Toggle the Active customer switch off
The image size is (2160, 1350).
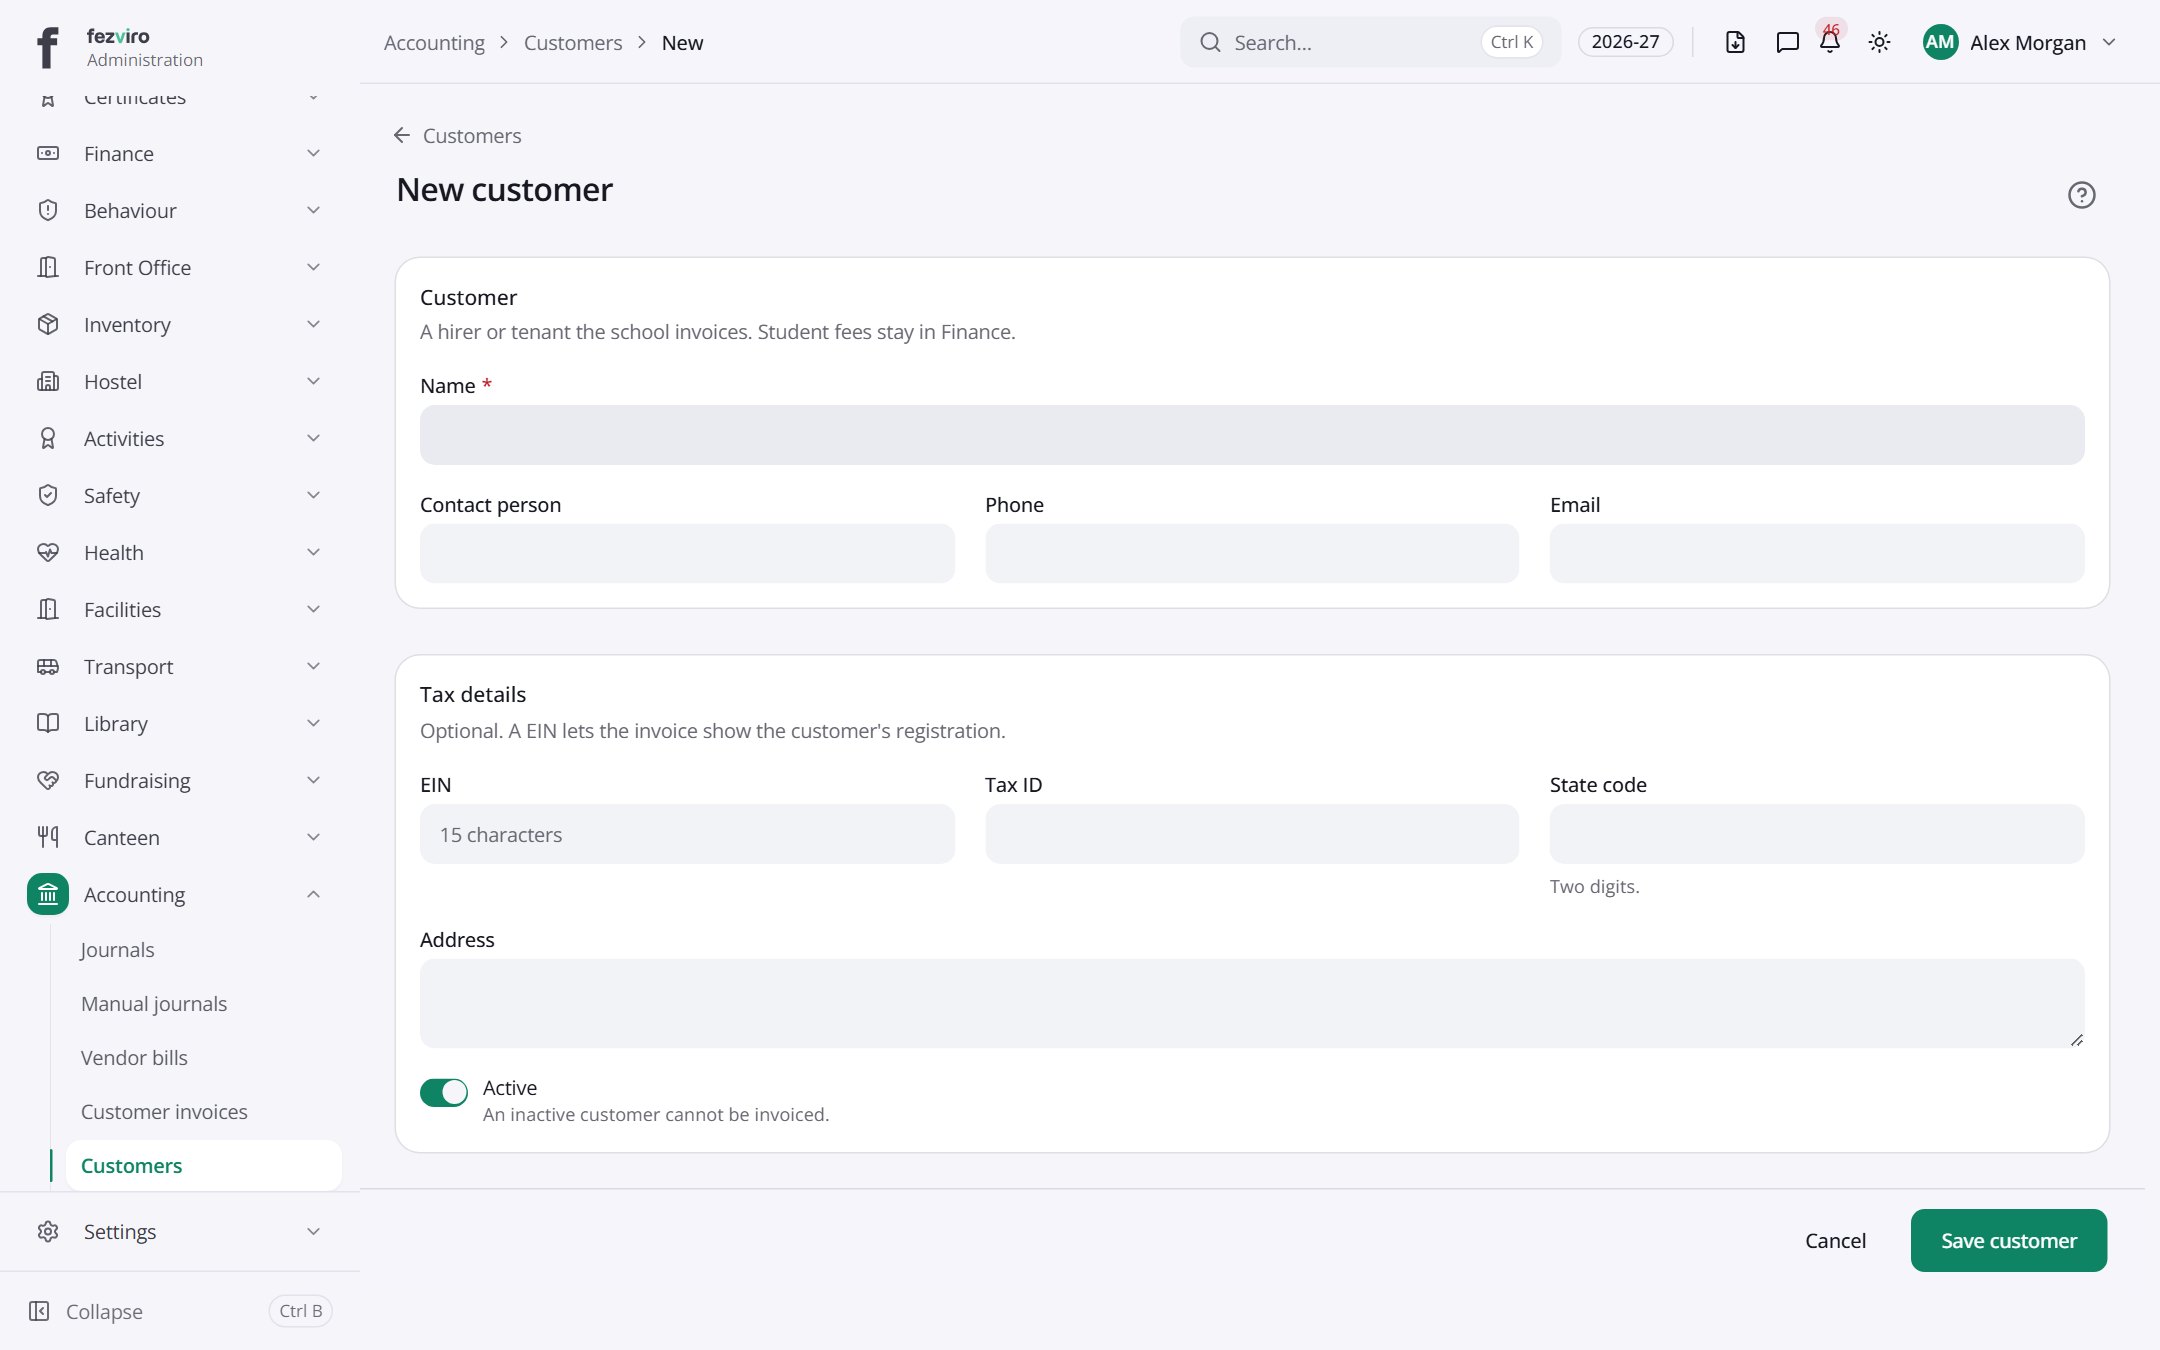tap(443, 1093)
